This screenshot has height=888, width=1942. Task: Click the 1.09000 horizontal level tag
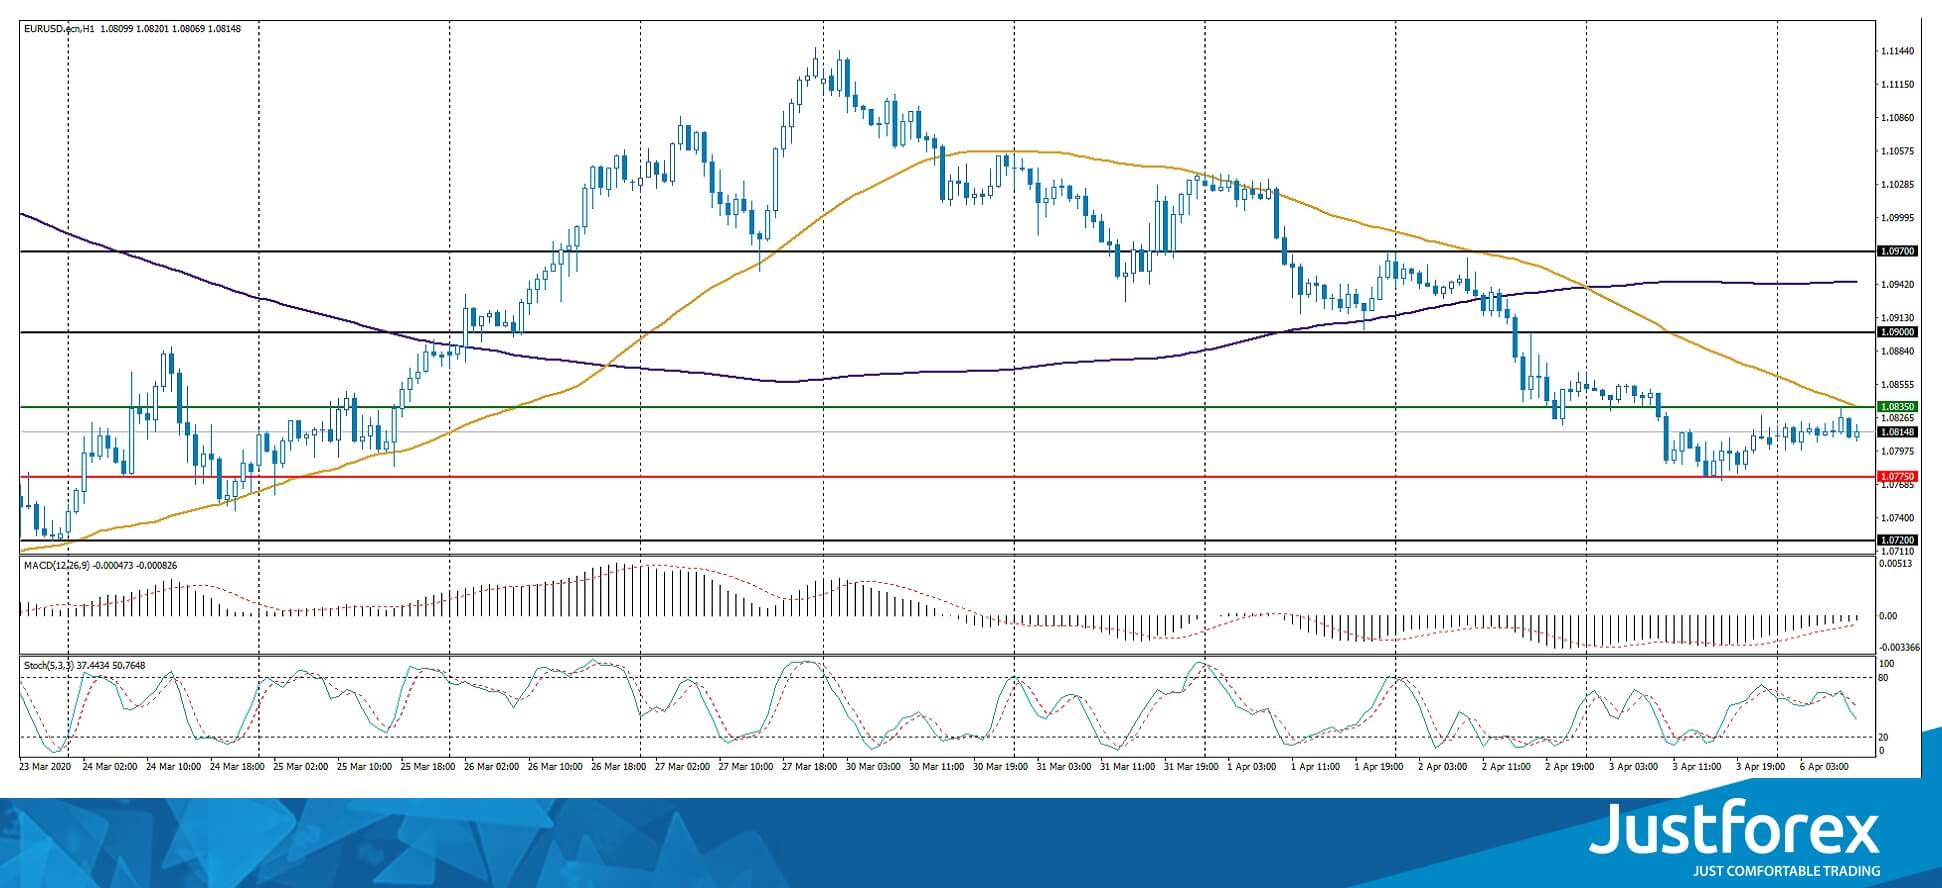1897,332
